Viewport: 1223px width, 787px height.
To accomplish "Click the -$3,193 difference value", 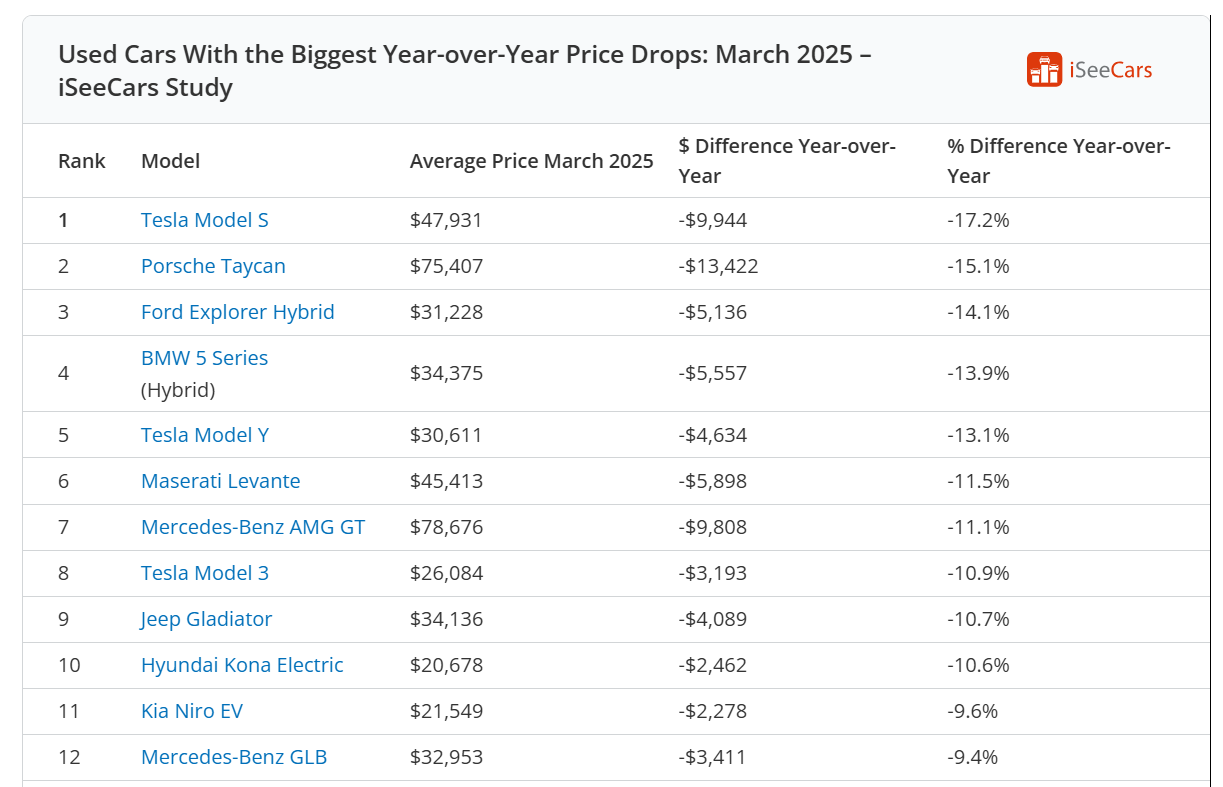I will point(713,573).
